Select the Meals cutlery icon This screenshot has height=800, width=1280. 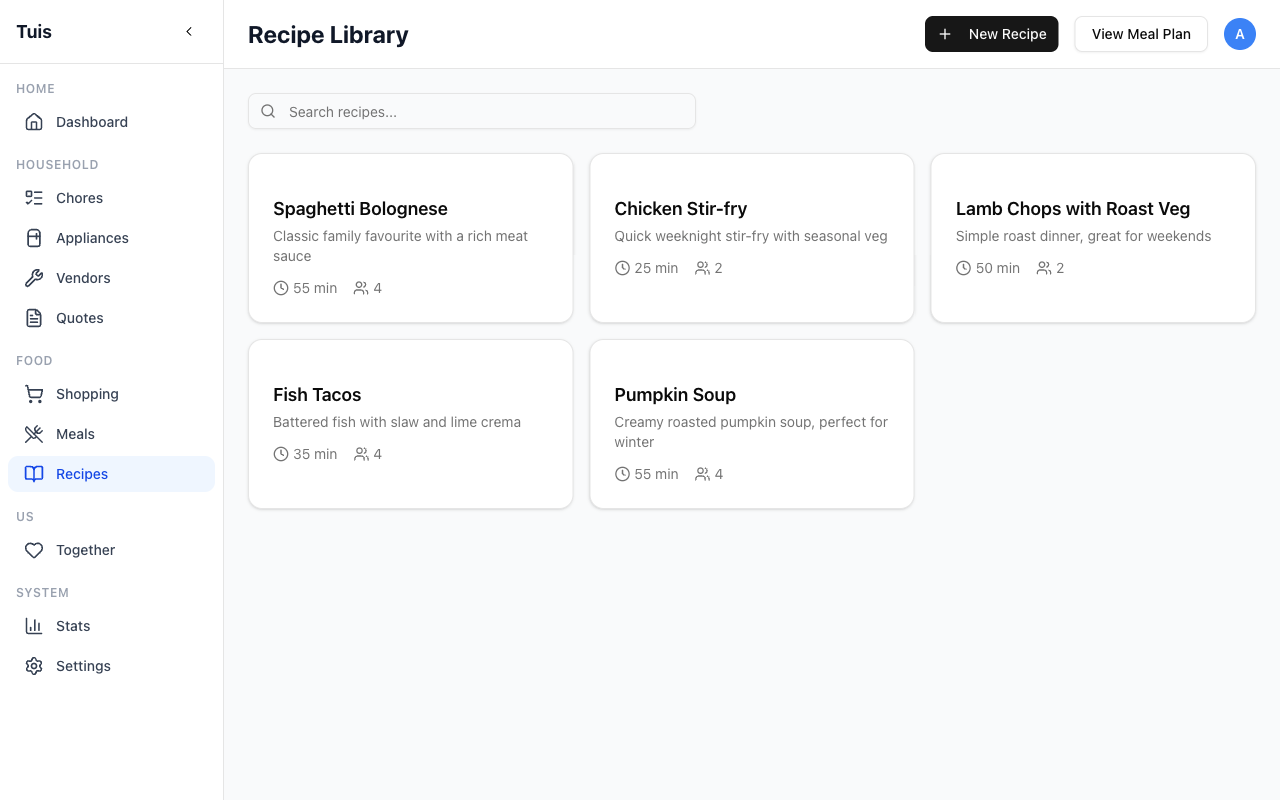(34, 433)
